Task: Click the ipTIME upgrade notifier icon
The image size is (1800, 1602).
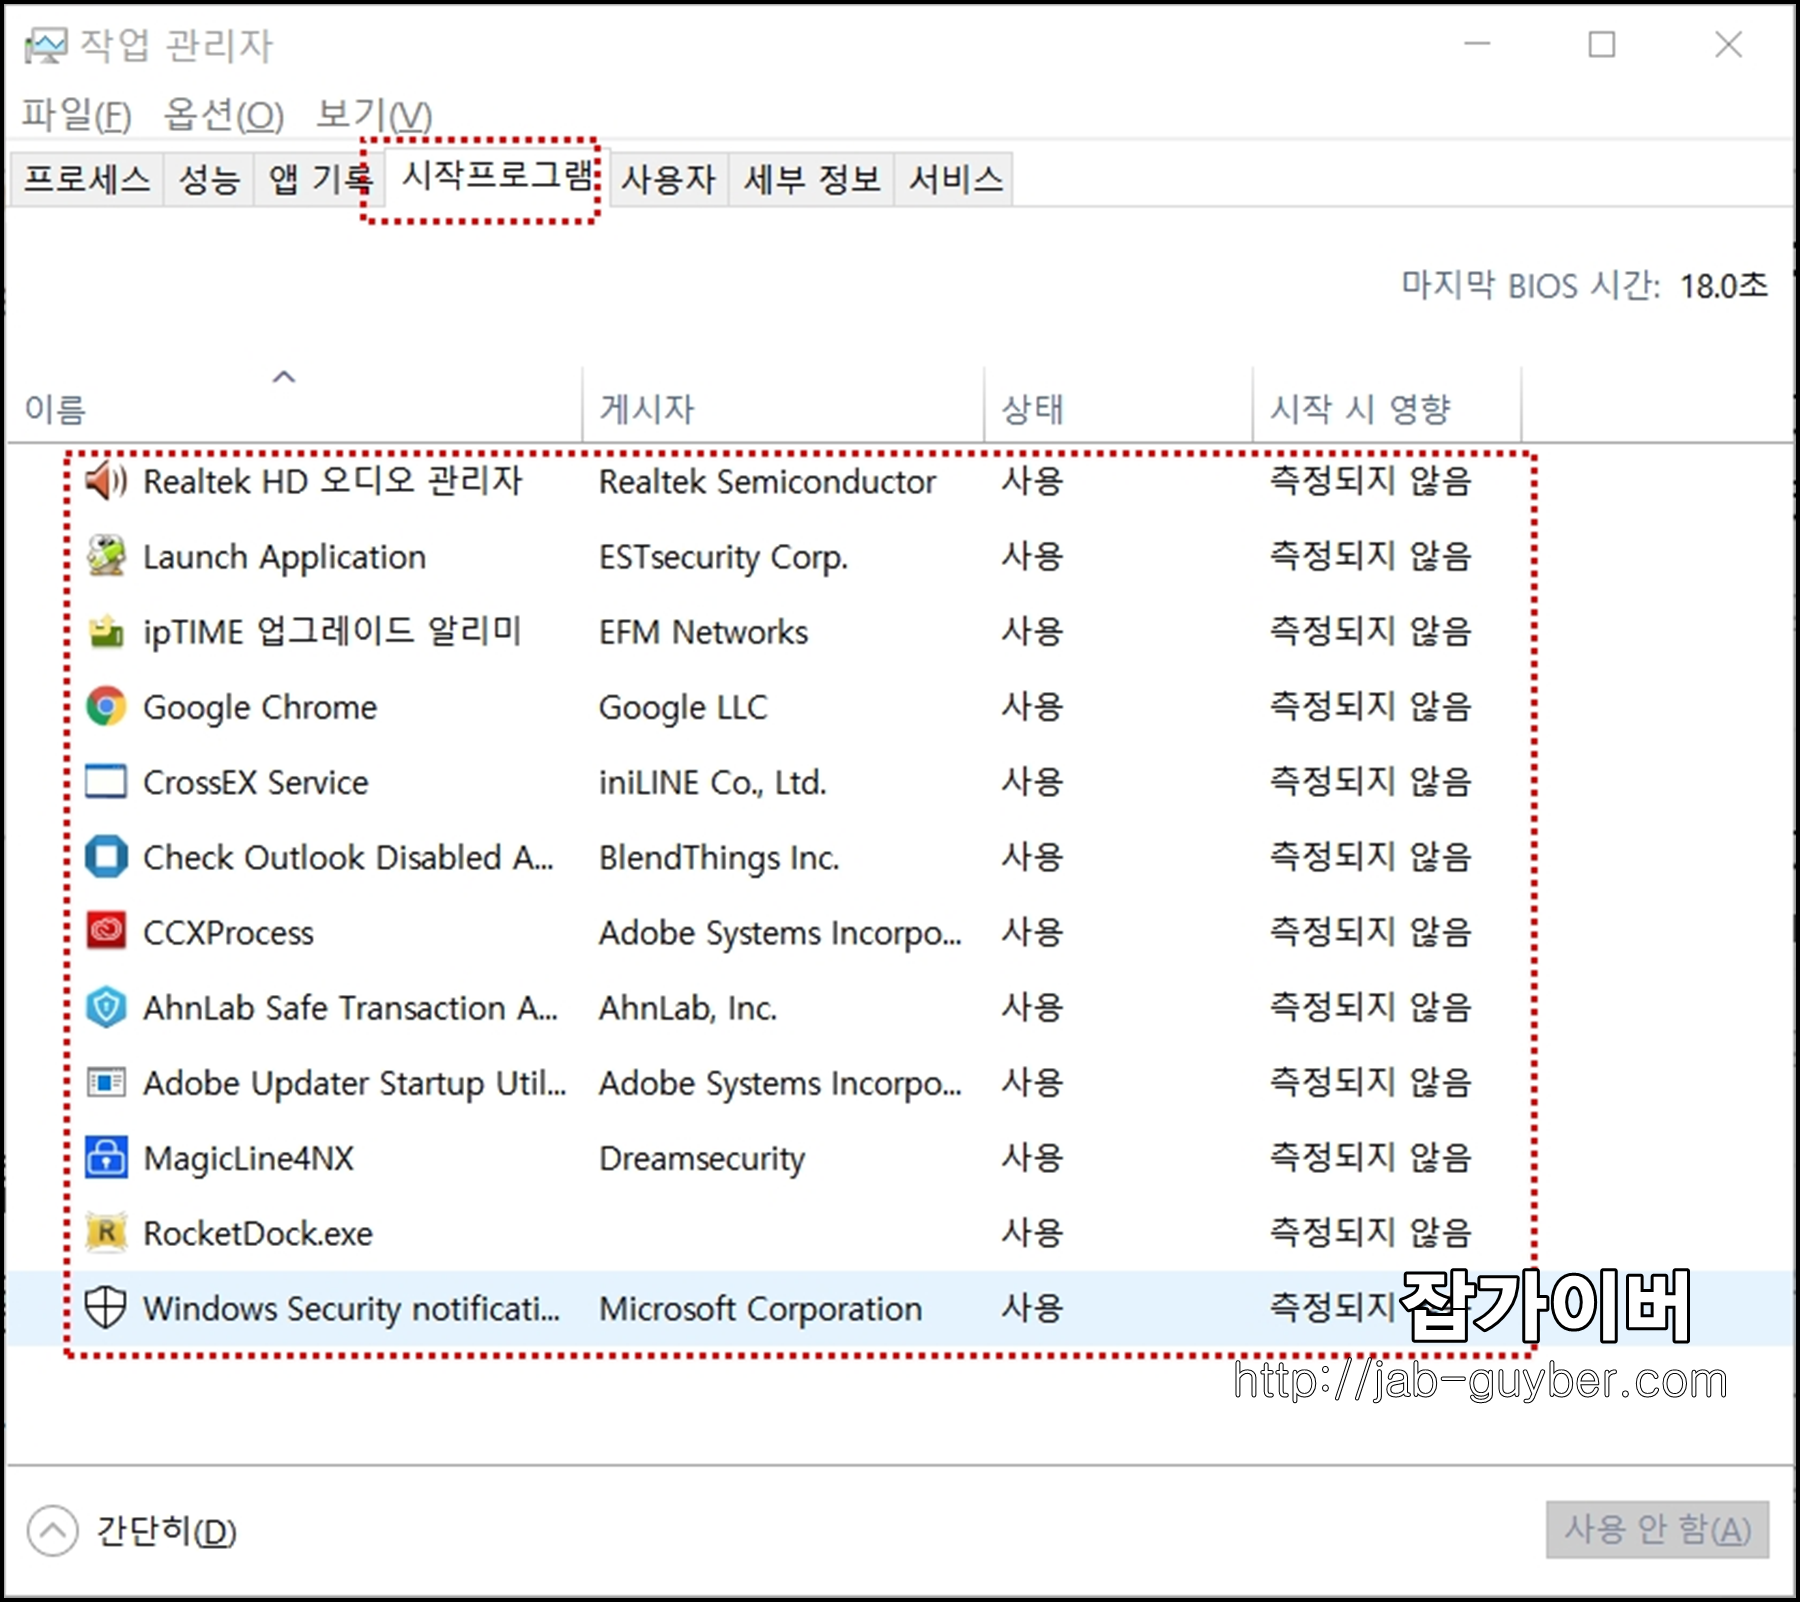Action: point(106,632)
